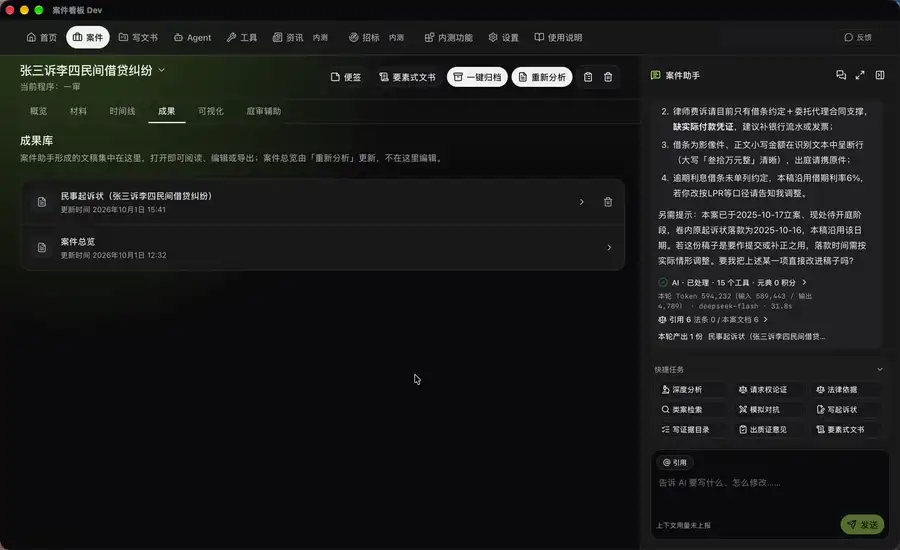
Task: Click the 案件助手 panel logo icon
Action: 655,75
